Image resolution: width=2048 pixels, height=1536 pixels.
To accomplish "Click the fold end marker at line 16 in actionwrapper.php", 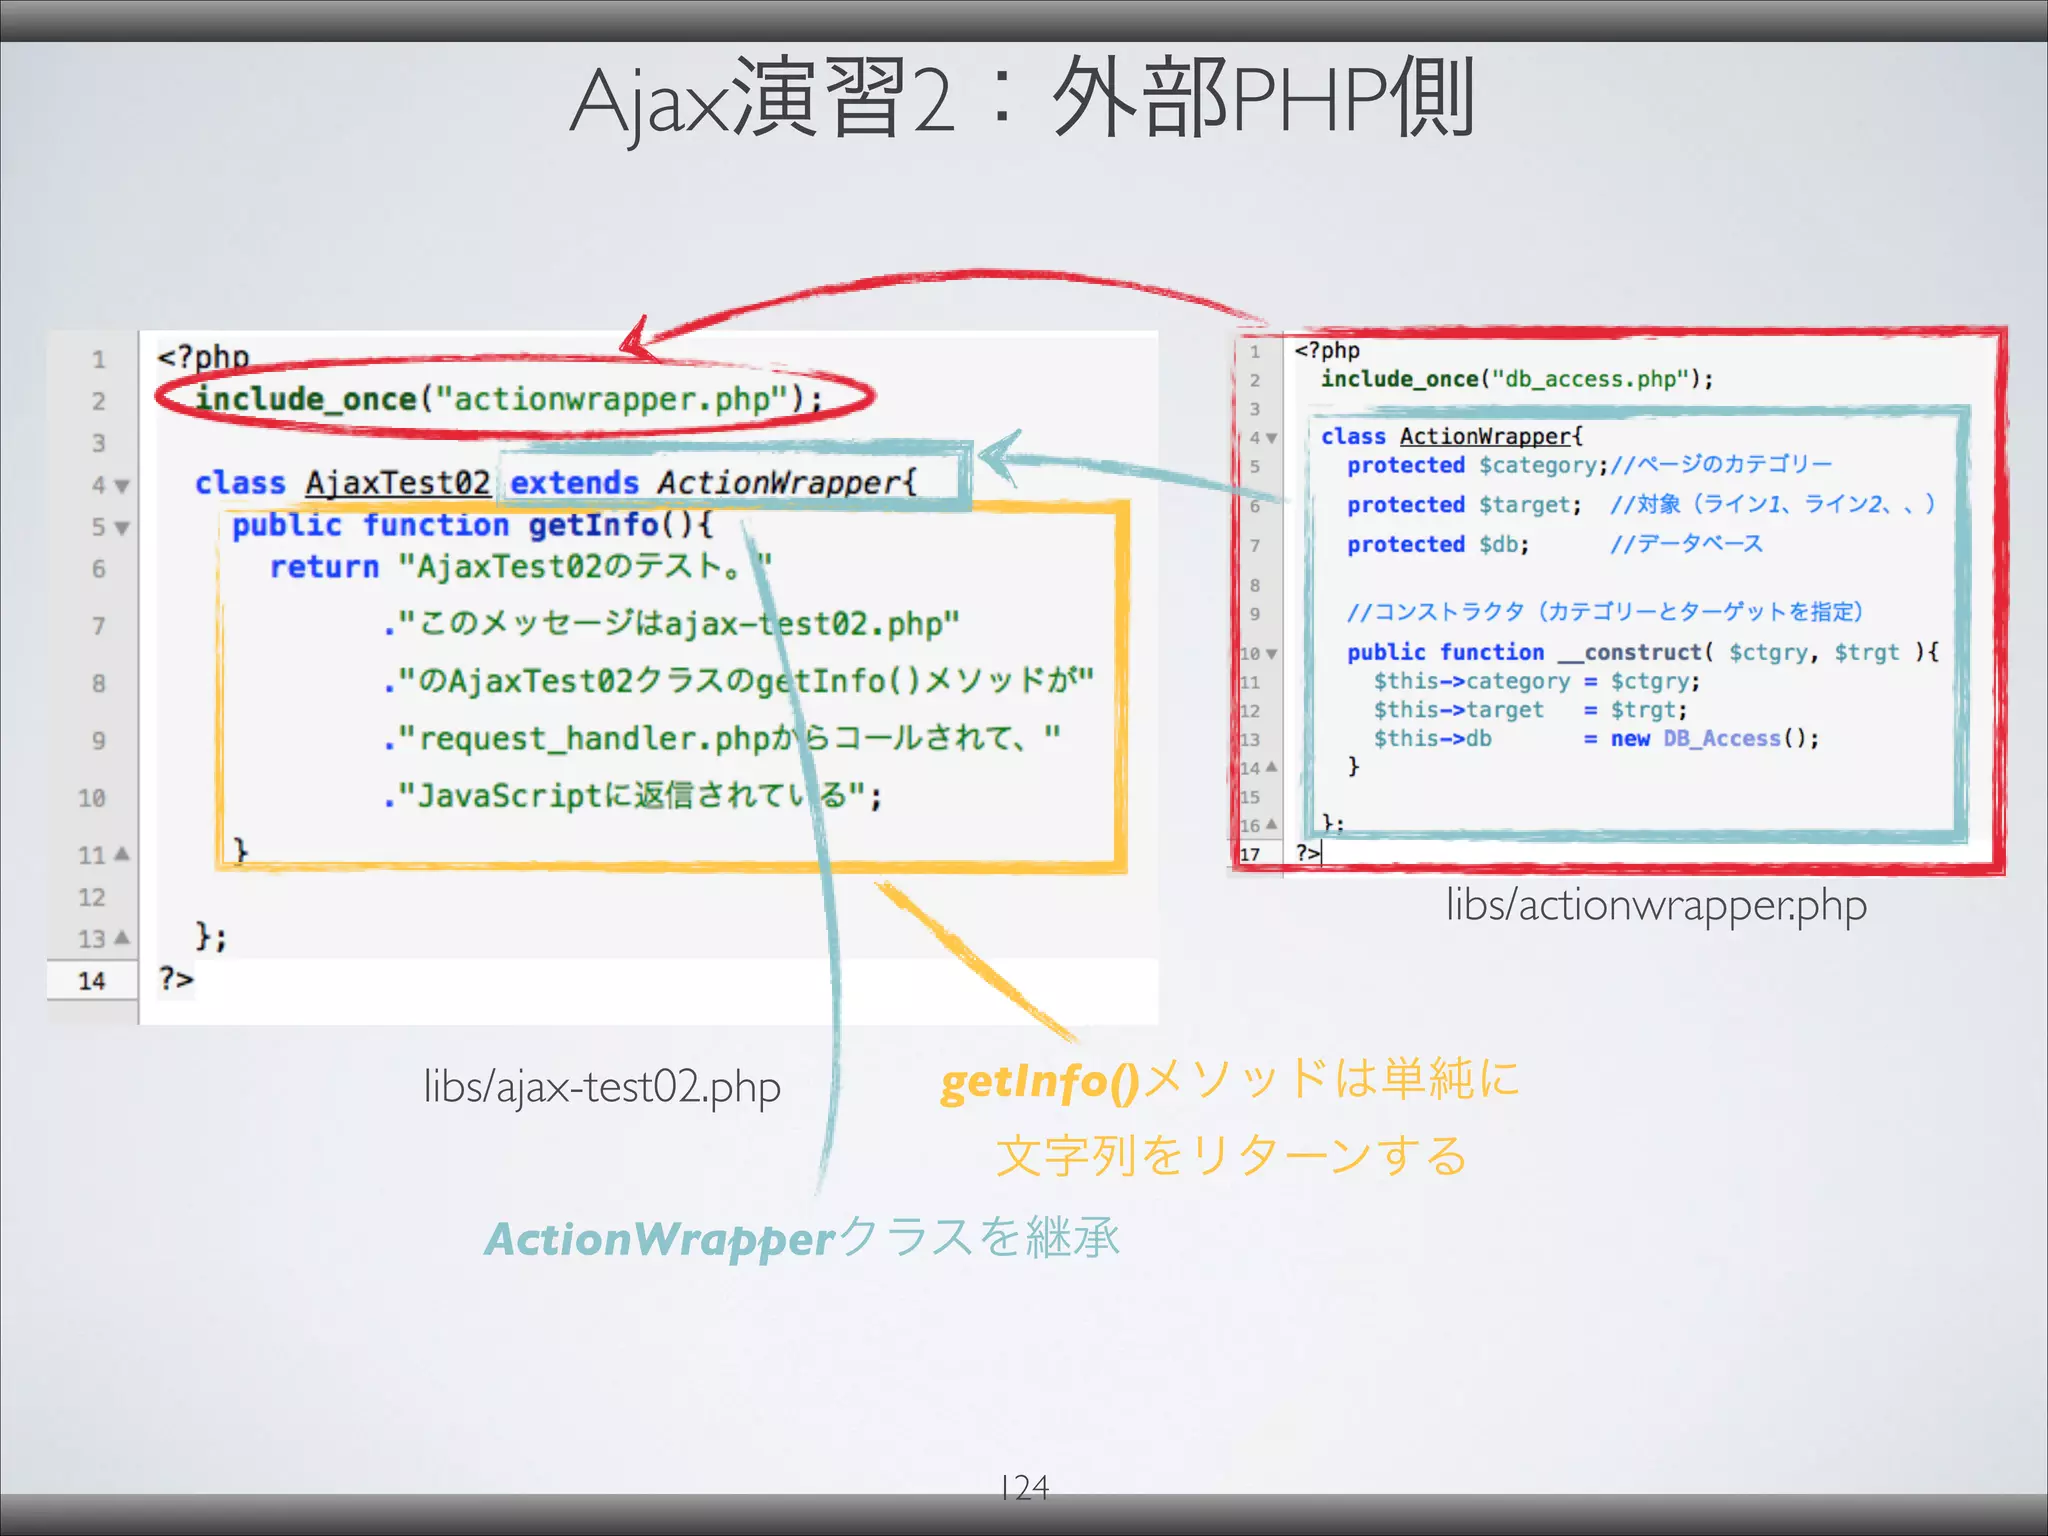I will (x=1271, y=825).
